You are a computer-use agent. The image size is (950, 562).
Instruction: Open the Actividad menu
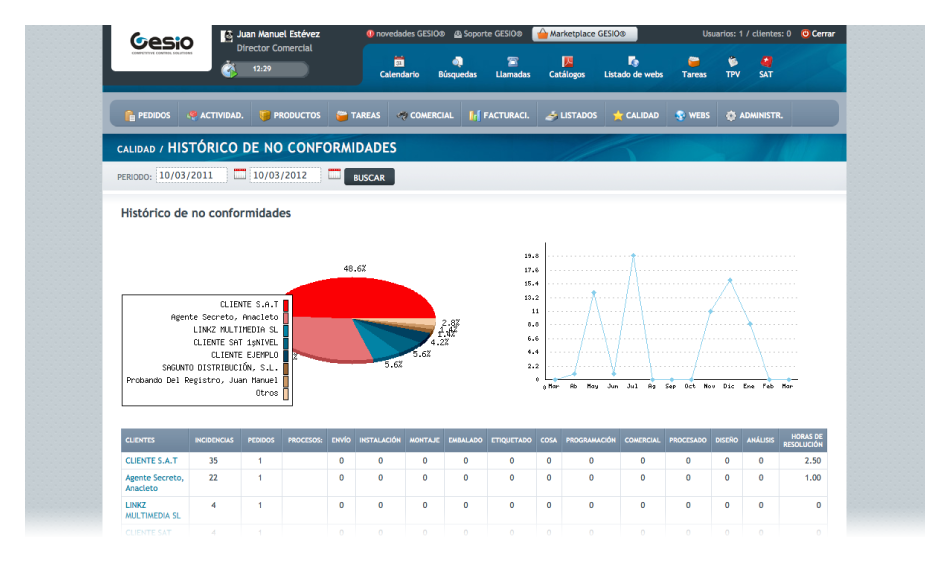215,115
